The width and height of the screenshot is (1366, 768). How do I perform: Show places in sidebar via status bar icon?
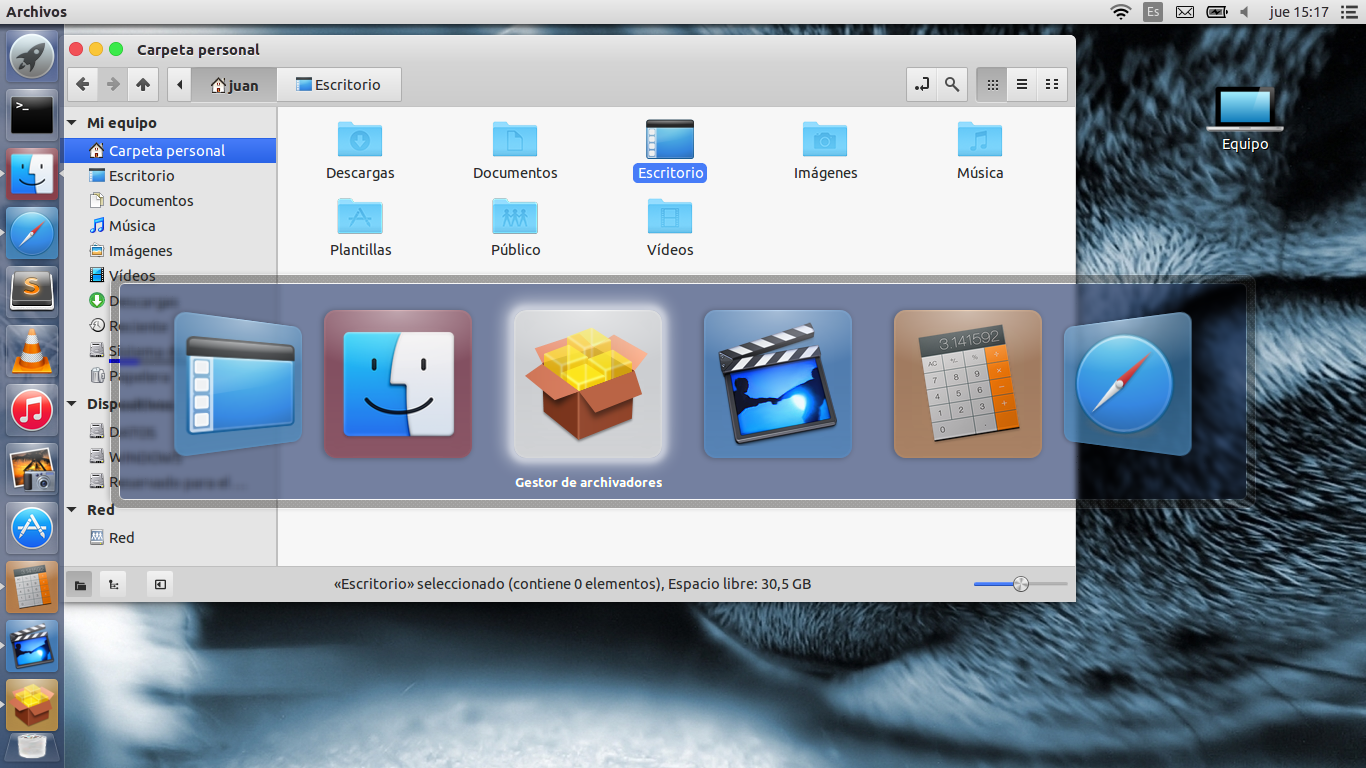click(80, 584)
